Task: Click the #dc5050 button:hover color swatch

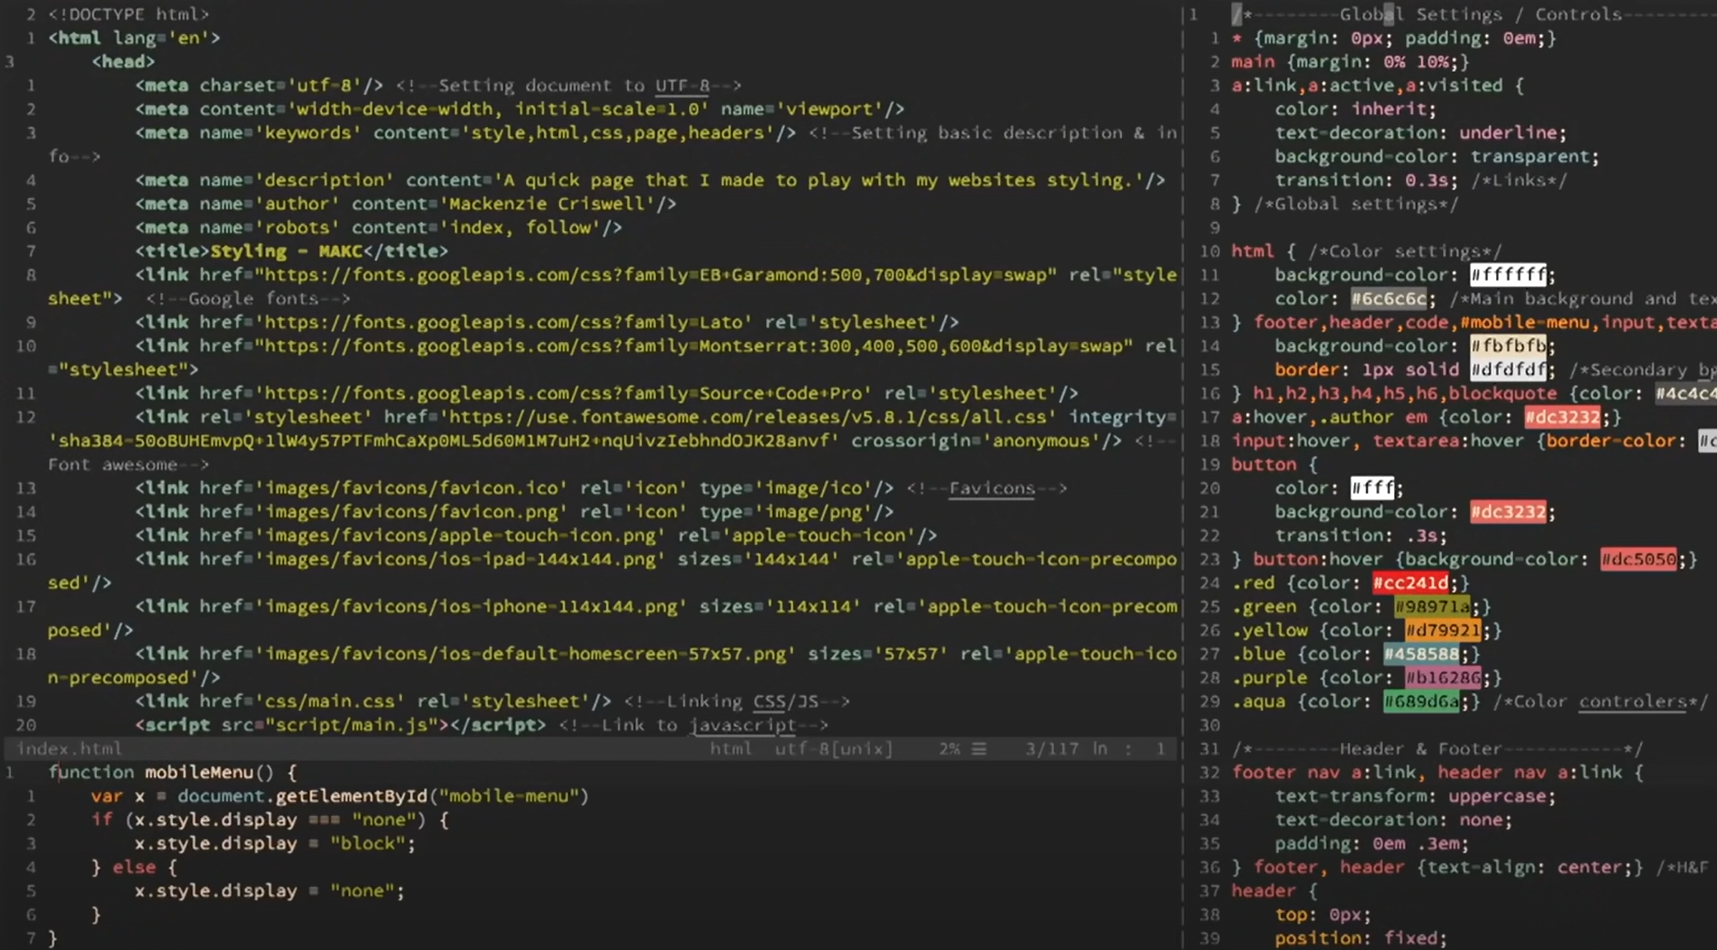Action: click(1638, 559)
